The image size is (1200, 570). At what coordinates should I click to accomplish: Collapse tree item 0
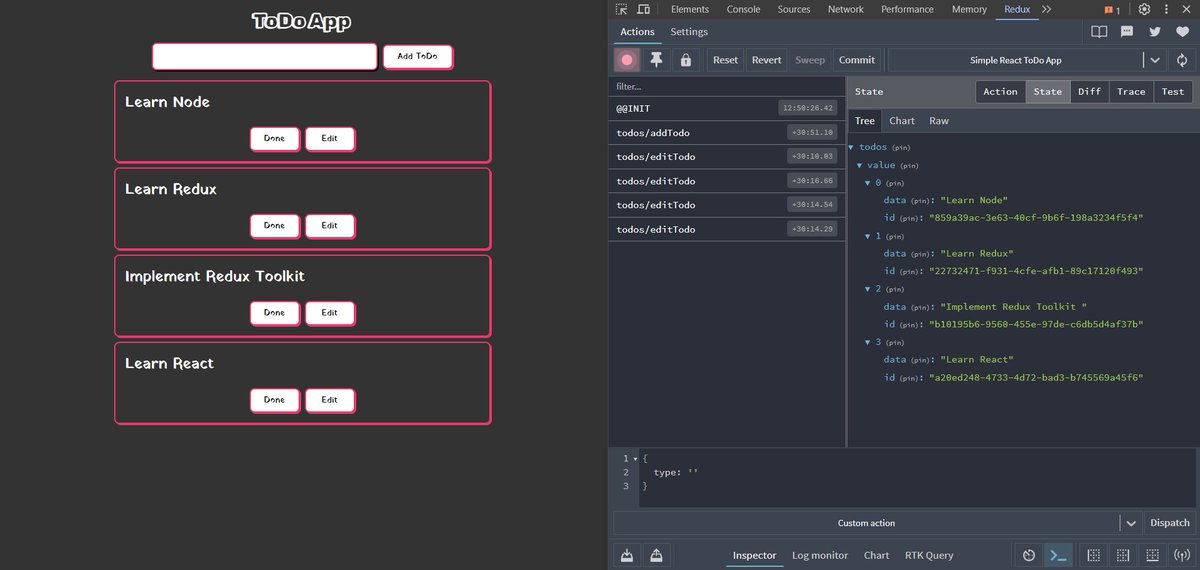tap(867, 183)
